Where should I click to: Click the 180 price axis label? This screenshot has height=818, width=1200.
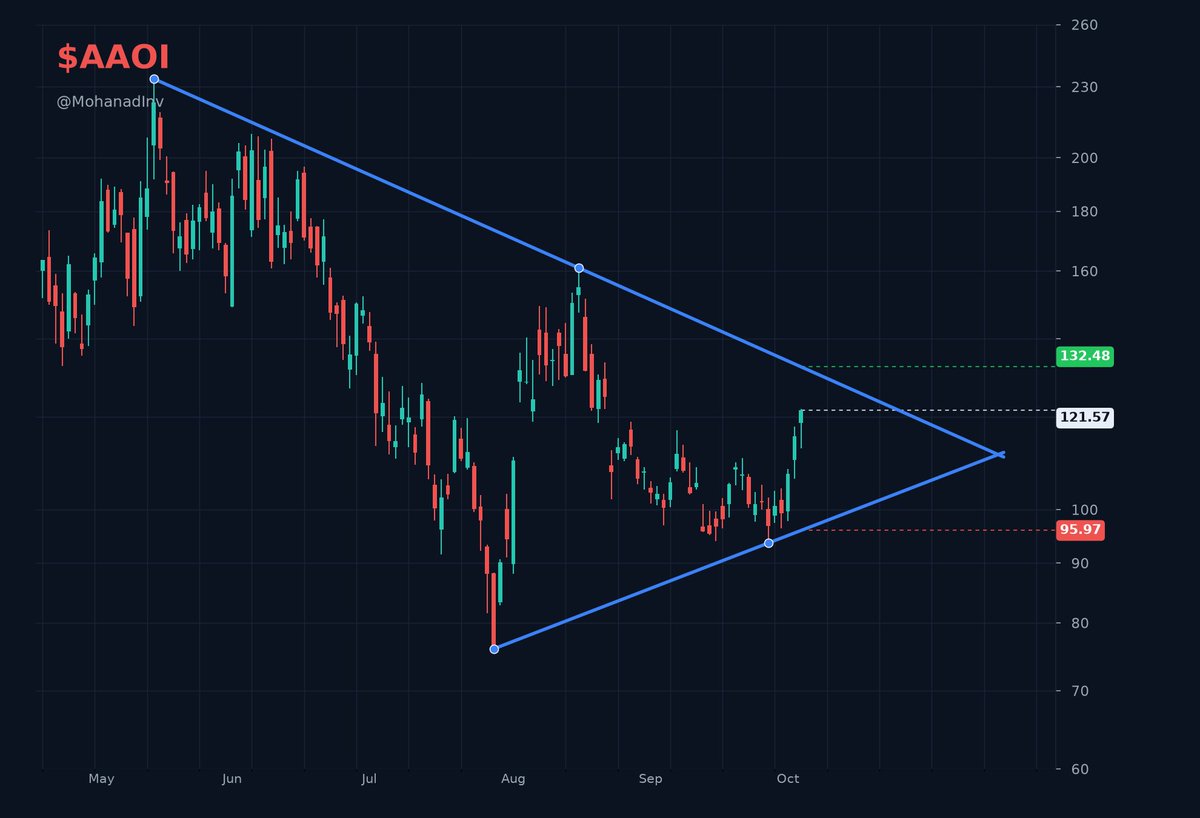(1085, 212)
